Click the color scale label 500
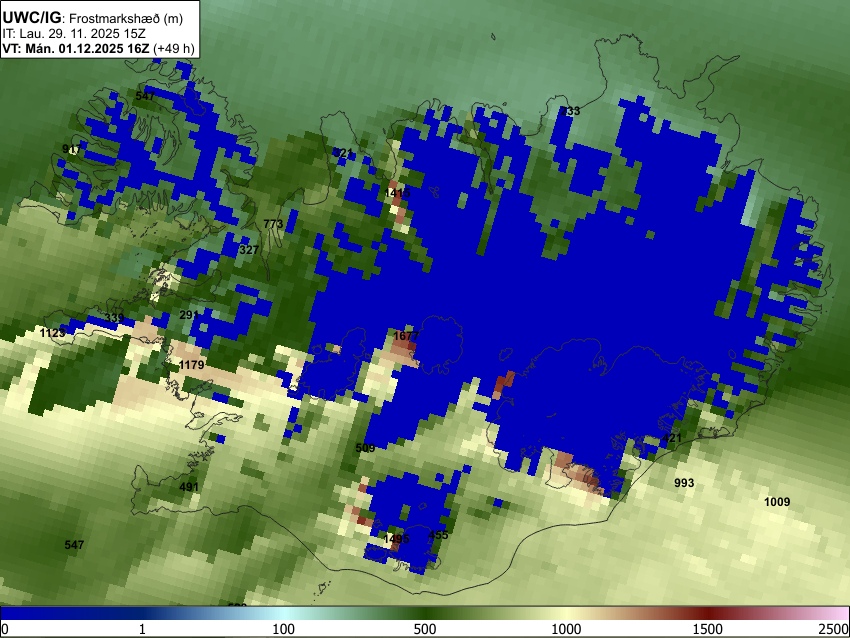 pyautogui.click(x=425, y=629)
